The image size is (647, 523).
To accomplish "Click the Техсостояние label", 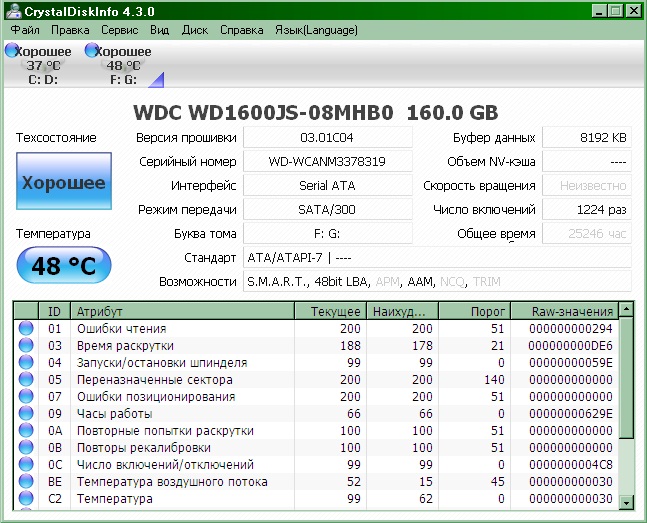I will pos(56,137).
